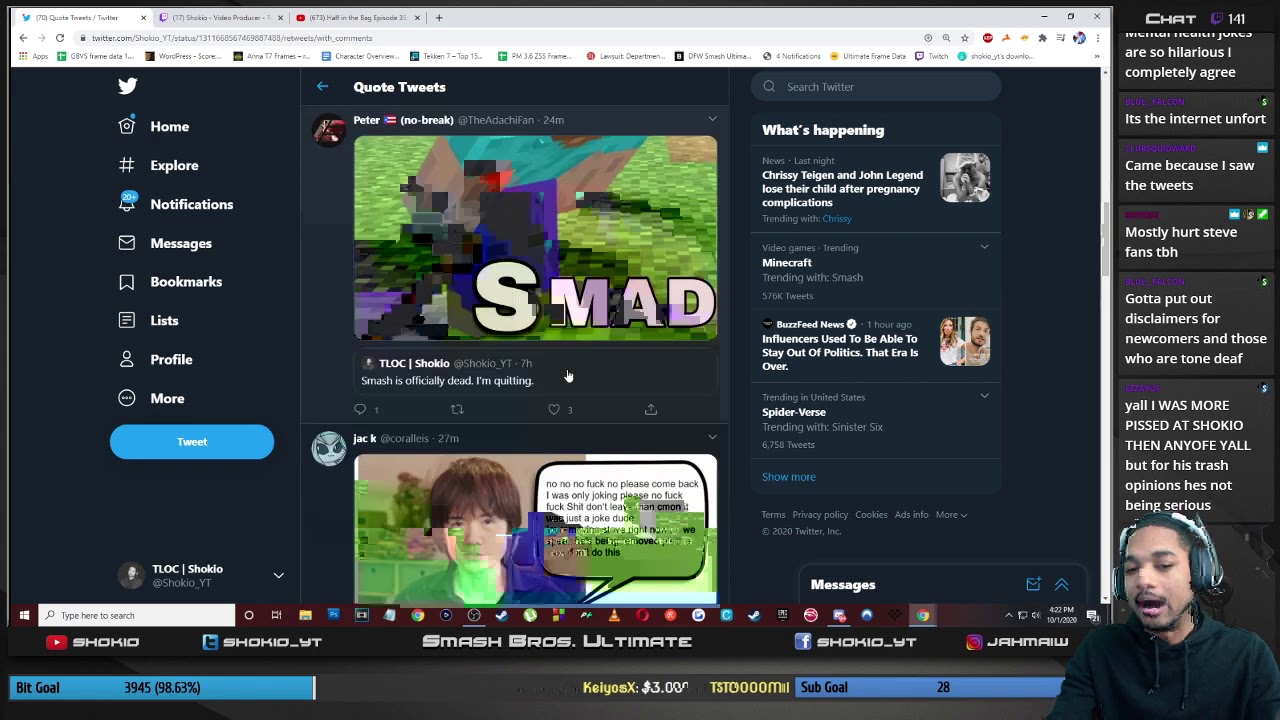Open the Ultimate Frame Data bookmark
Image resolution: width=1280 pixels, height=720 pixels.
pyautogui.click(x=867, y=56)
